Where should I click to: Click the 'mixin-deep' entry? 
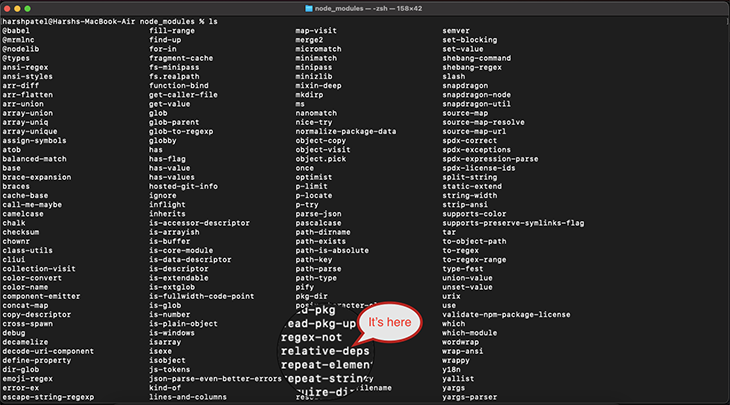[318, 86]
